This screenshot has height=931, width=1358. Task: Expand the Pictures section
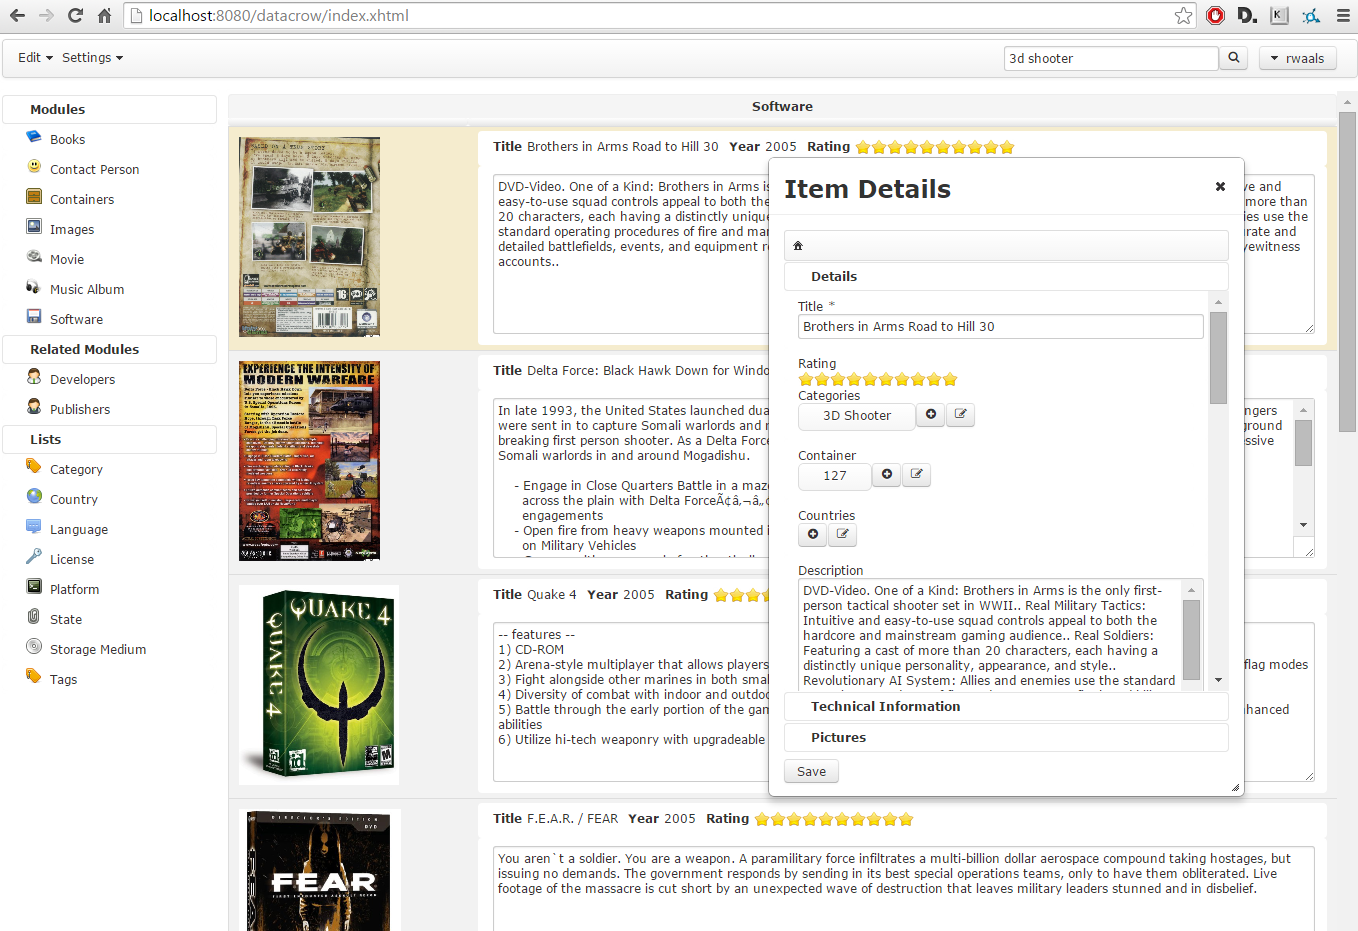point(838,738)
